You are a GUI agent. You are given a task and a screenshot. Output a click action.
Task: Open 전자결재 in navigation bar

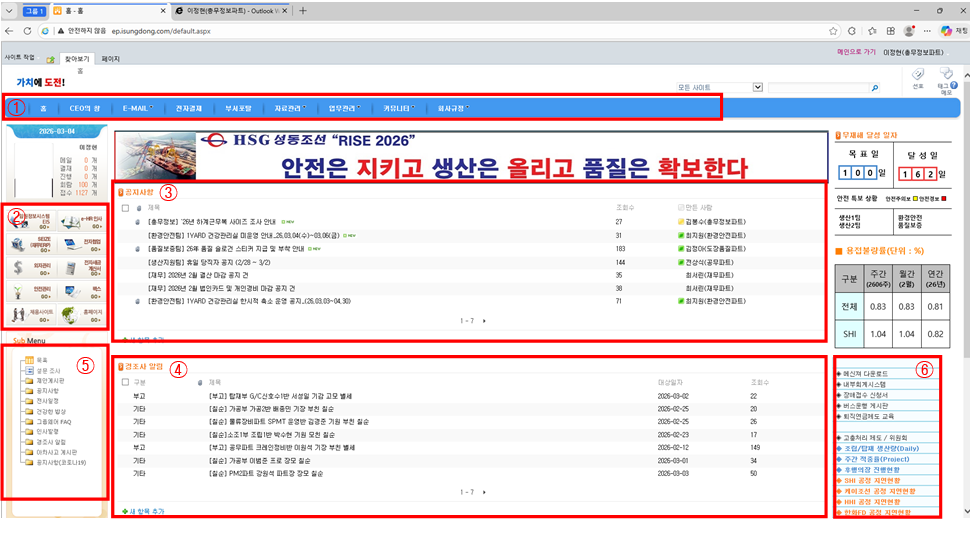(x=188, y=108)
